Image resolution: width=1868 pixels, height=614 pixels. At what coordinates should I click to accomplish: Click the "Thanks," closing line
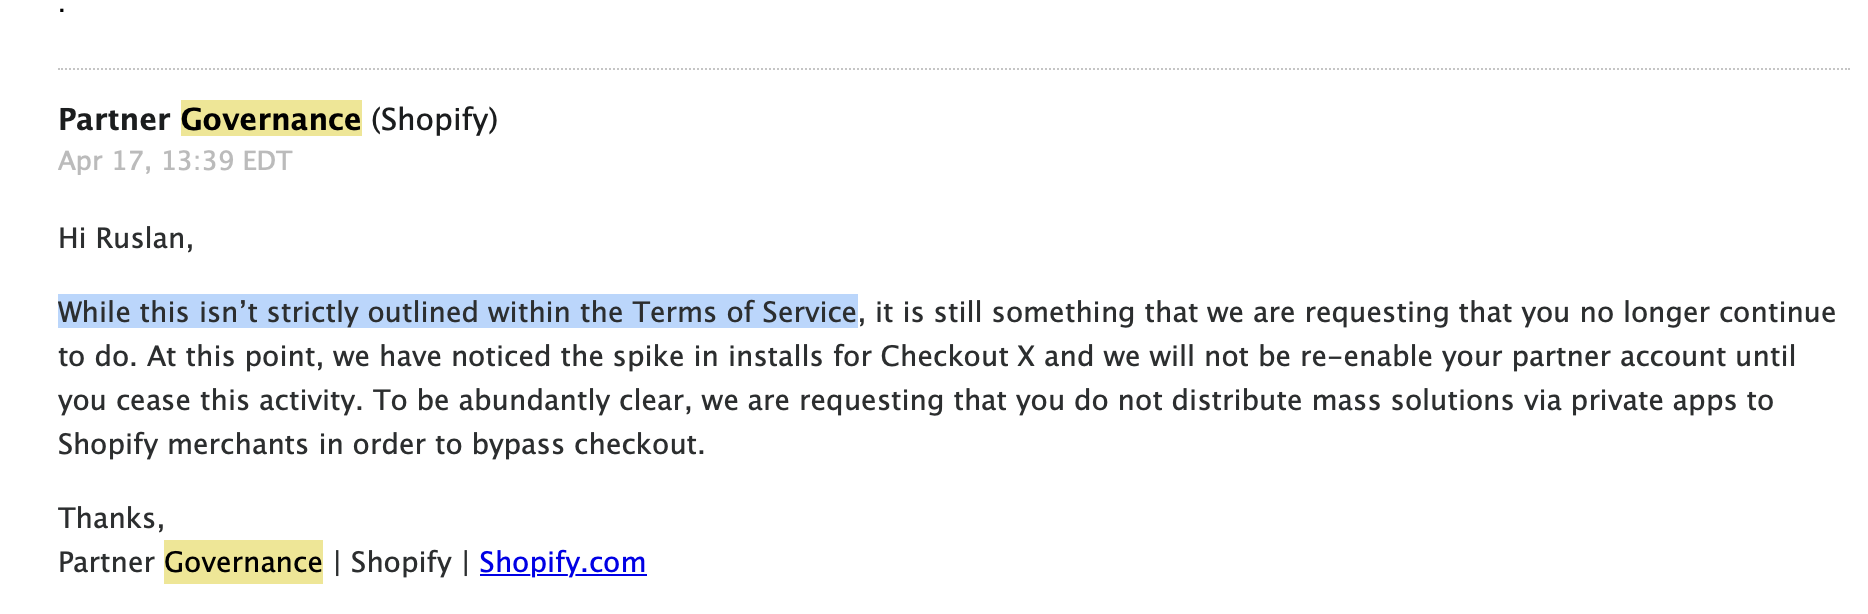pyautogui.click(x=111, y=518)
